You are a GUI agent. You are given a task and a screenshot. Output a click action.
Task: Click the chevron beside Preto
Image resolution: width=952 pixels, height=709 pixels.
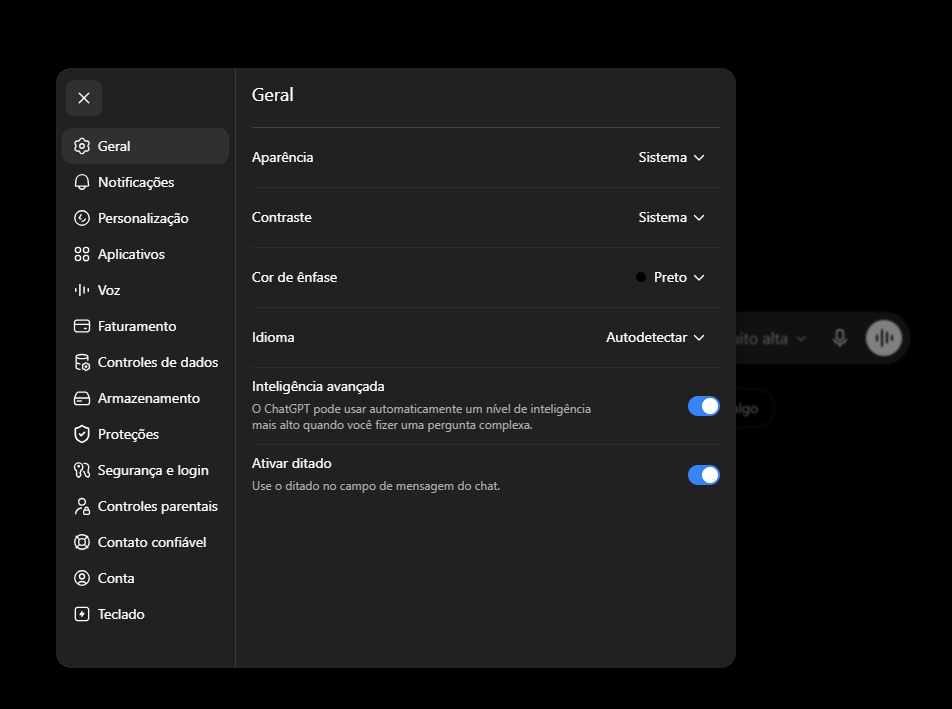point(699,278)
